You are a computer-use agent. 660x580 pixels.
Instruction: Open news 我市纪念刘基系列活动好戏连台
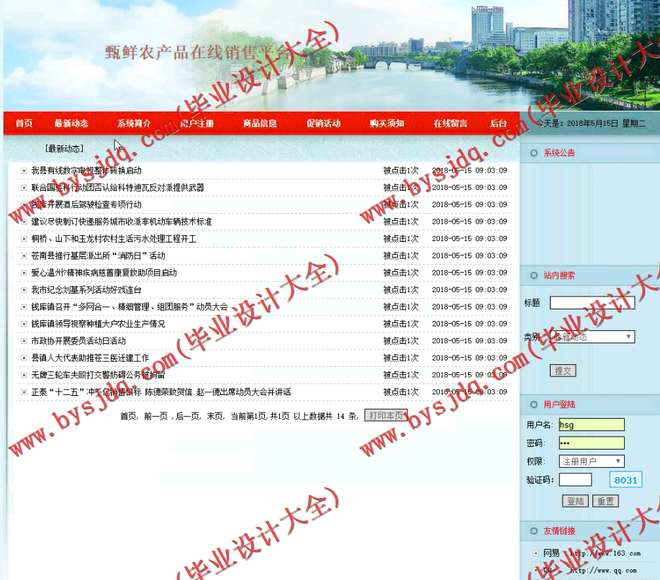click(x=86, y=290)
